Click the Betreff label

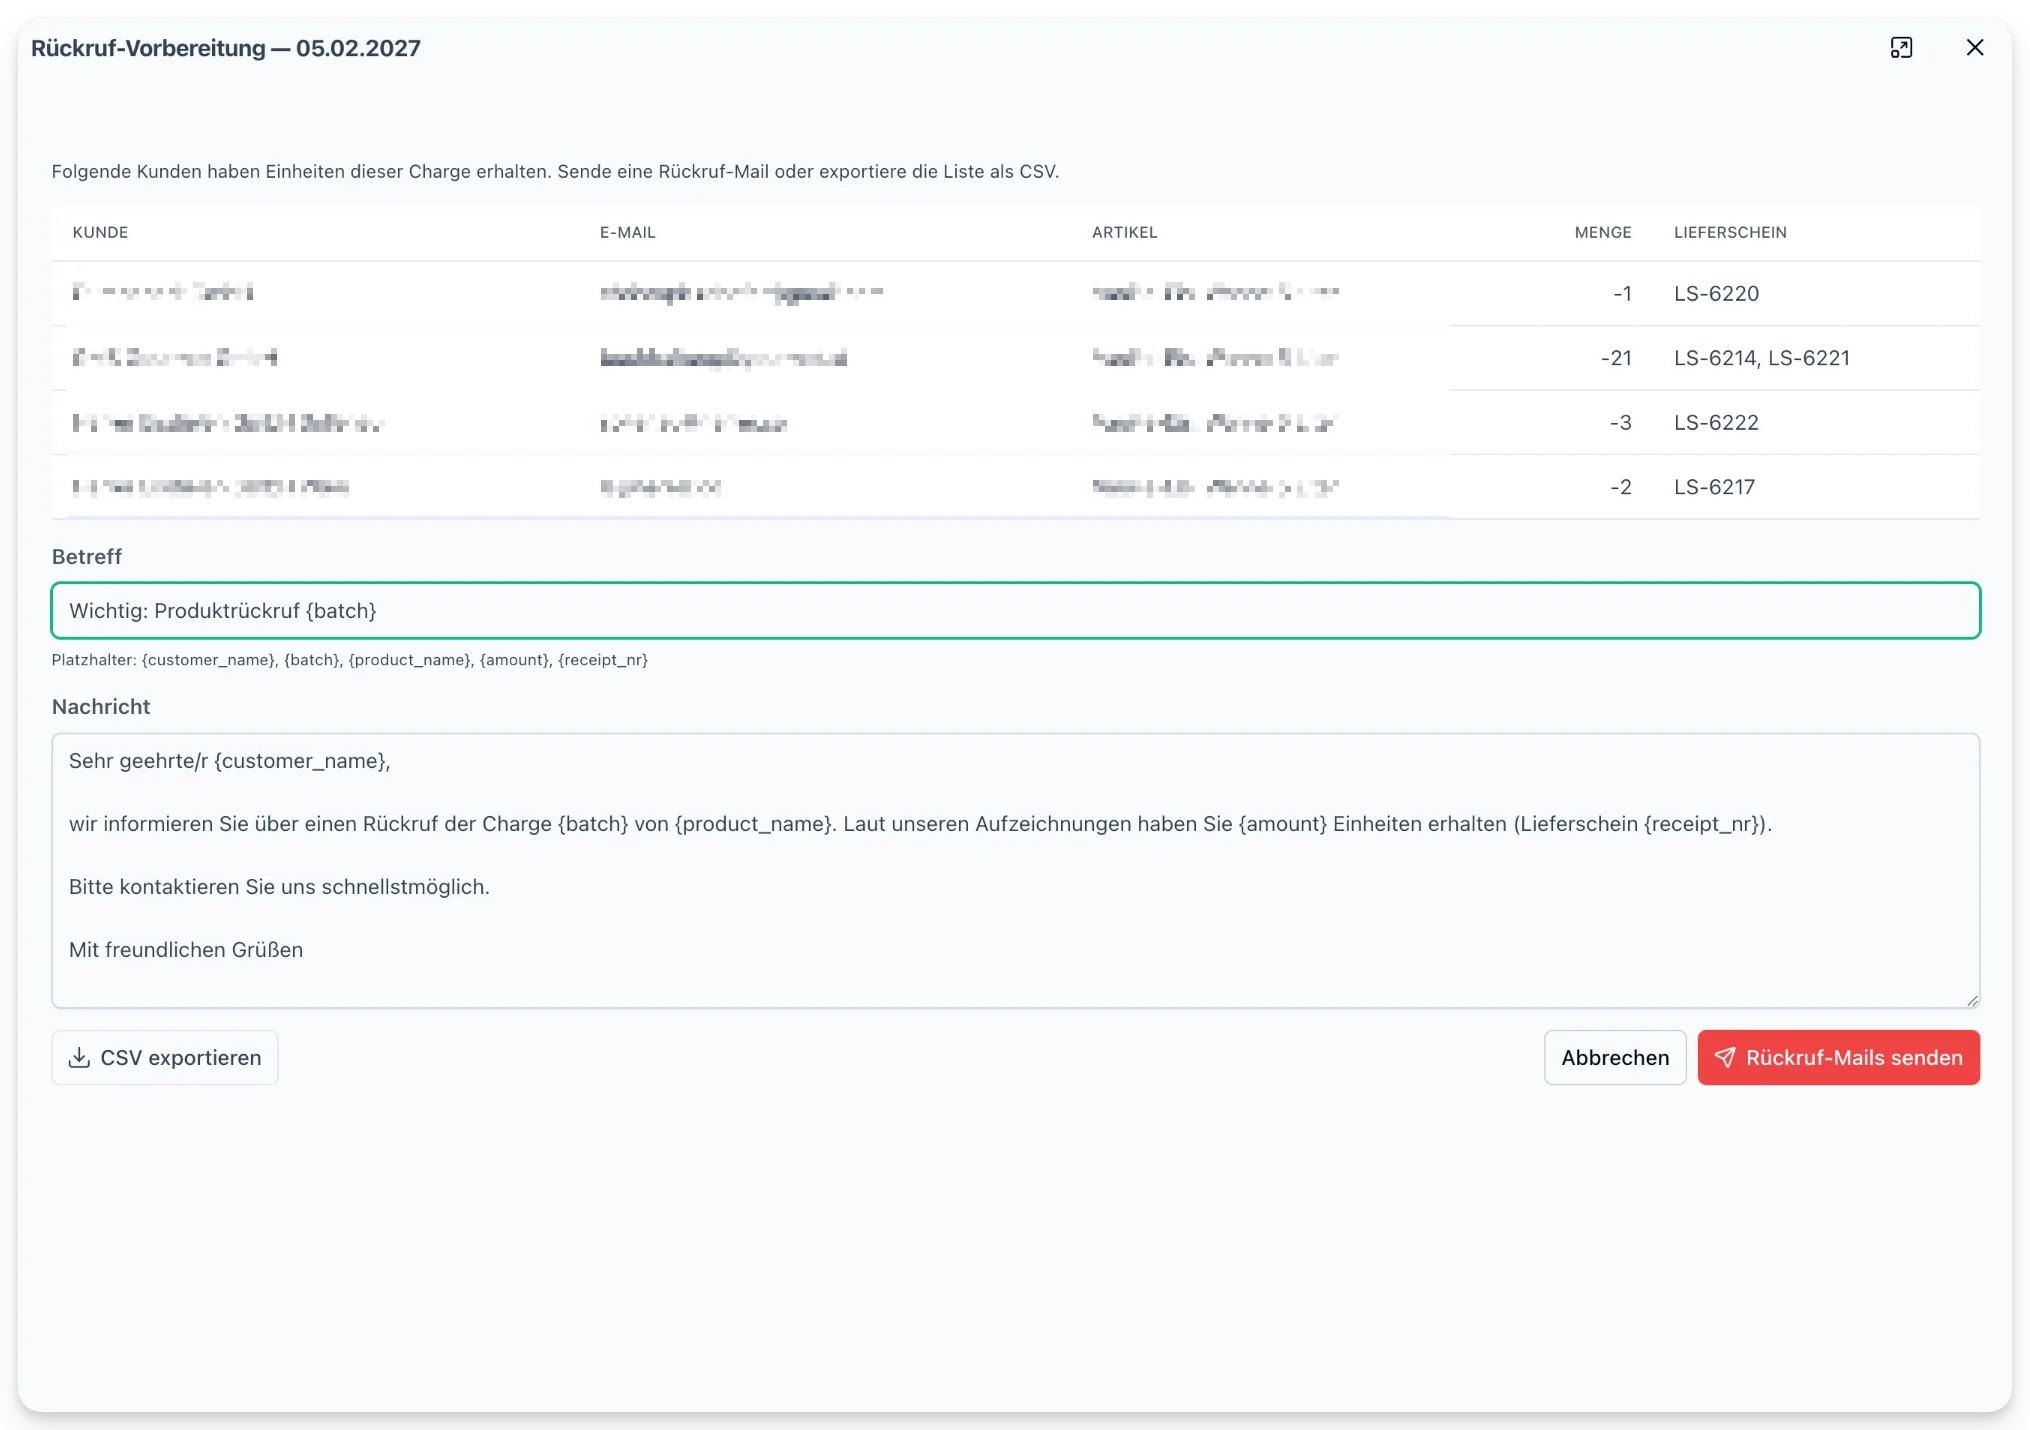87,557
